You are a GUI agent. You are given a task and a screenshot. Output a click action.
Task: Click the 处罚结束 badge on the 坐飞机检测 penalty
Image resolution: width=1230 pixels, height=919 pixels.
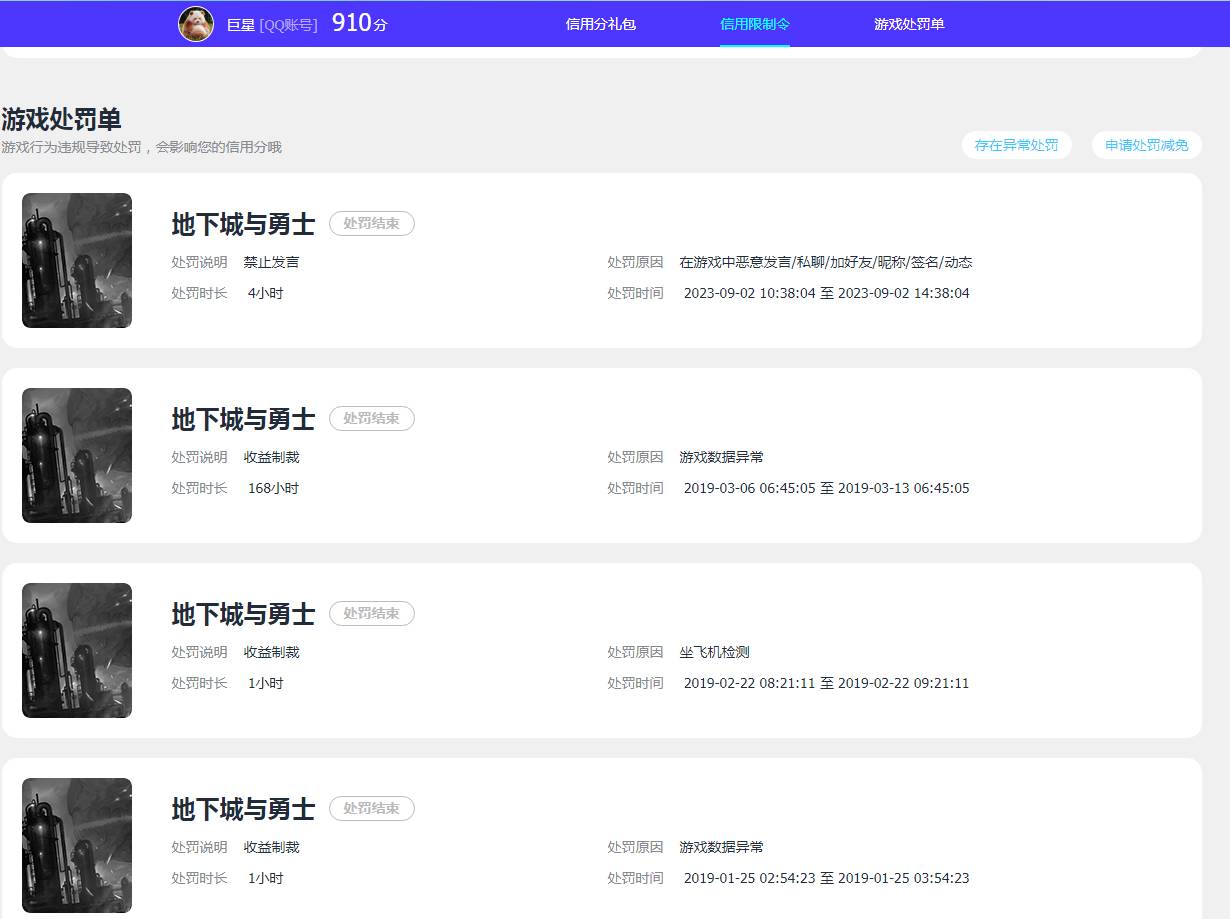point(371,614)
